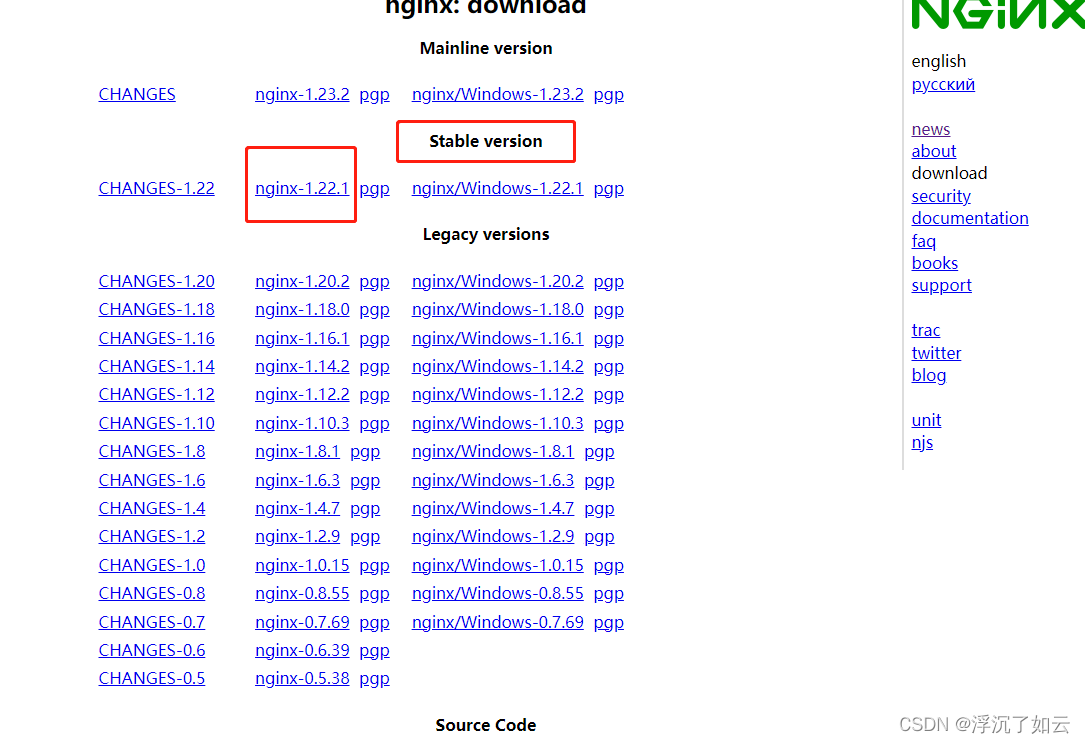Download nginx/Windows-1.0.15
Image resolution: width=1085 pixels, height=744 pixels.
coord(498,565)
